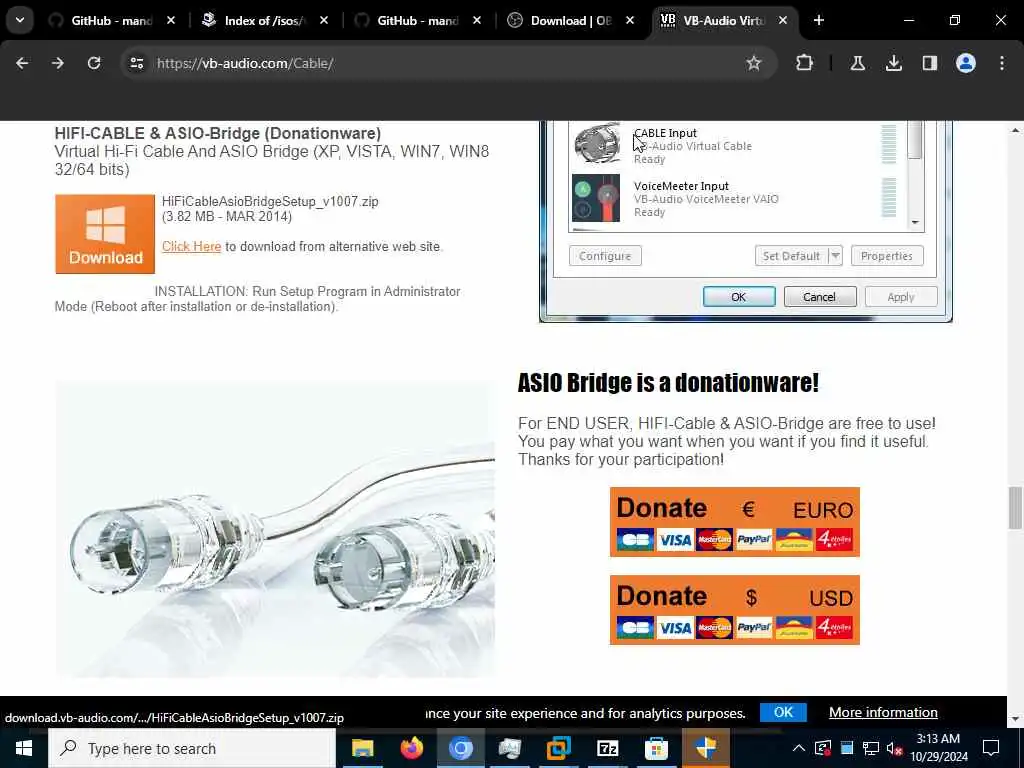1024x768 pixels.
Task: Click the HiFiCableAsioBridgeSetup_v1007.zip filename text
Action: [x=270, y=202]
